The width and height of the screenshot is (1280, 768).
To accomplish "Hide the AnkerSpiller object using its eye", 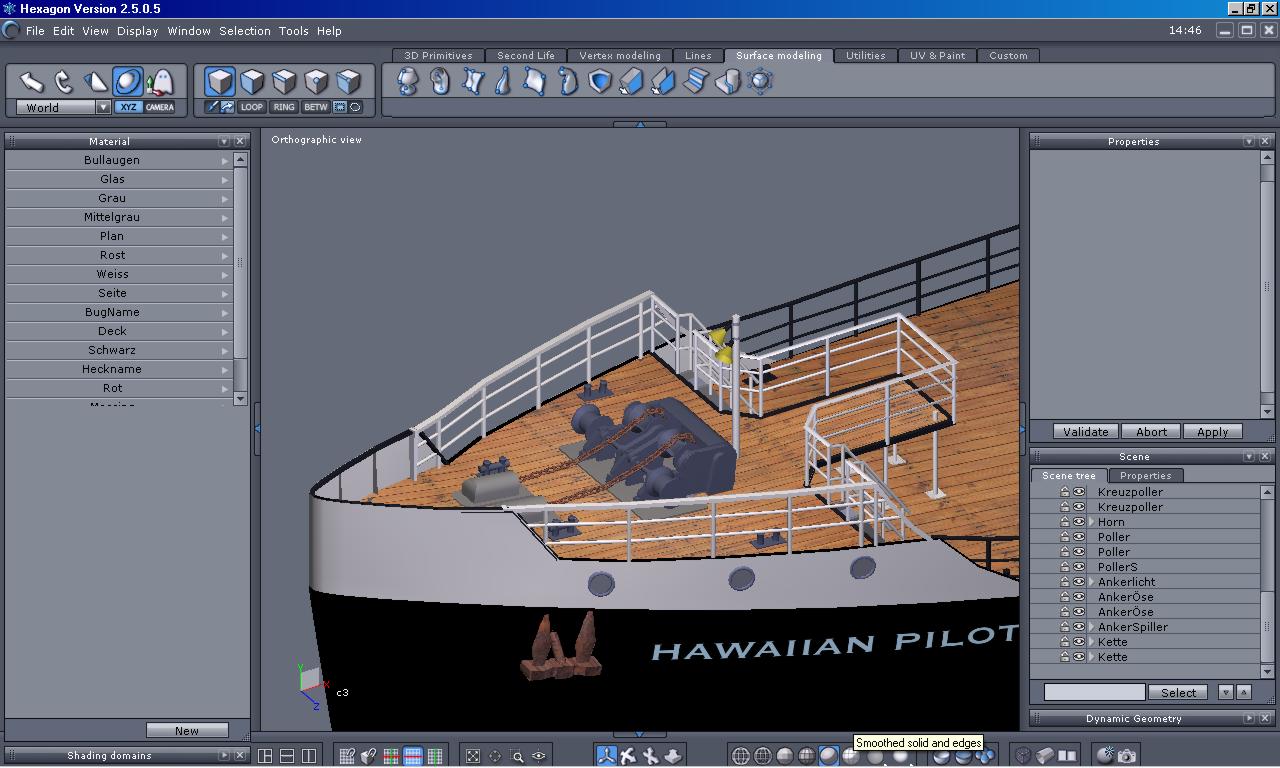I will [1079, 627].
